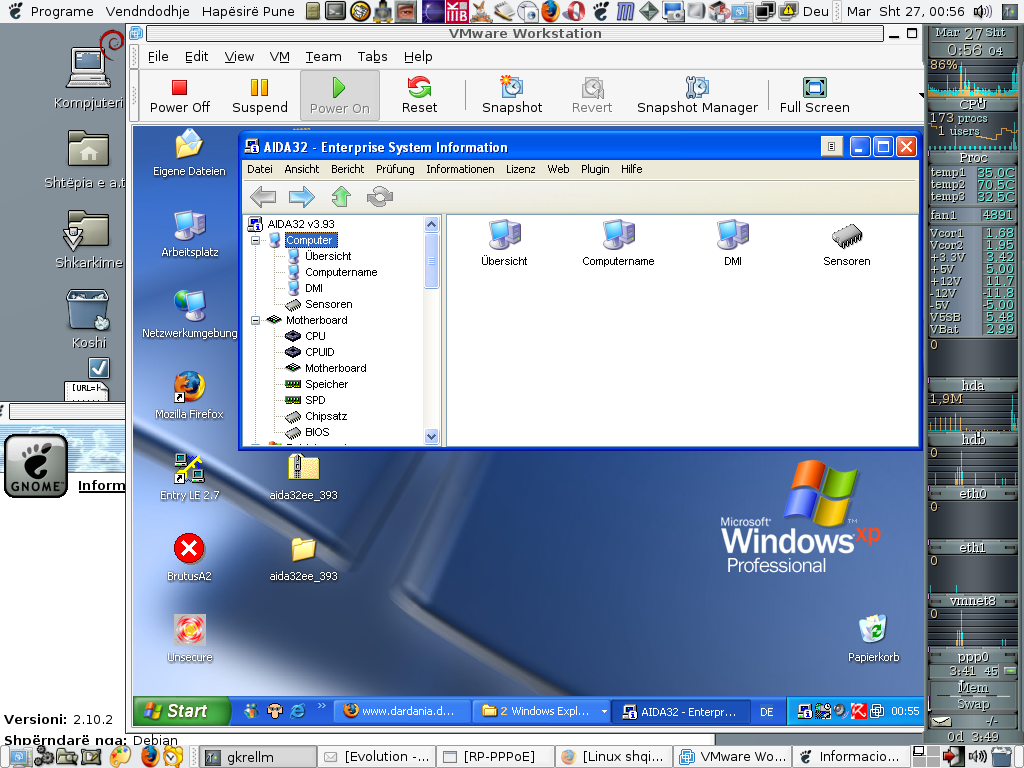Open the Sensoren chip icon in right pane
The height and width of the screenshot is (768, 1024).
coord(846,243)
